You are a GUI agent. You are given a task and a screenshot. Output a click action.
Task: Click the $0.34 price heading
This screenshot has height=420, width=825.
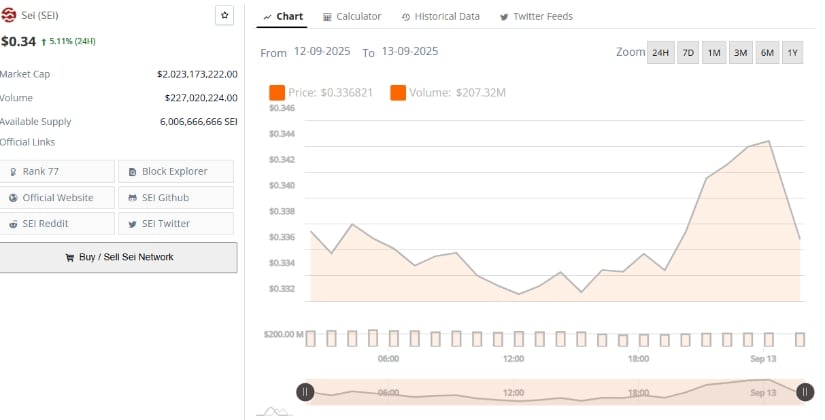[x=18, y=42]
